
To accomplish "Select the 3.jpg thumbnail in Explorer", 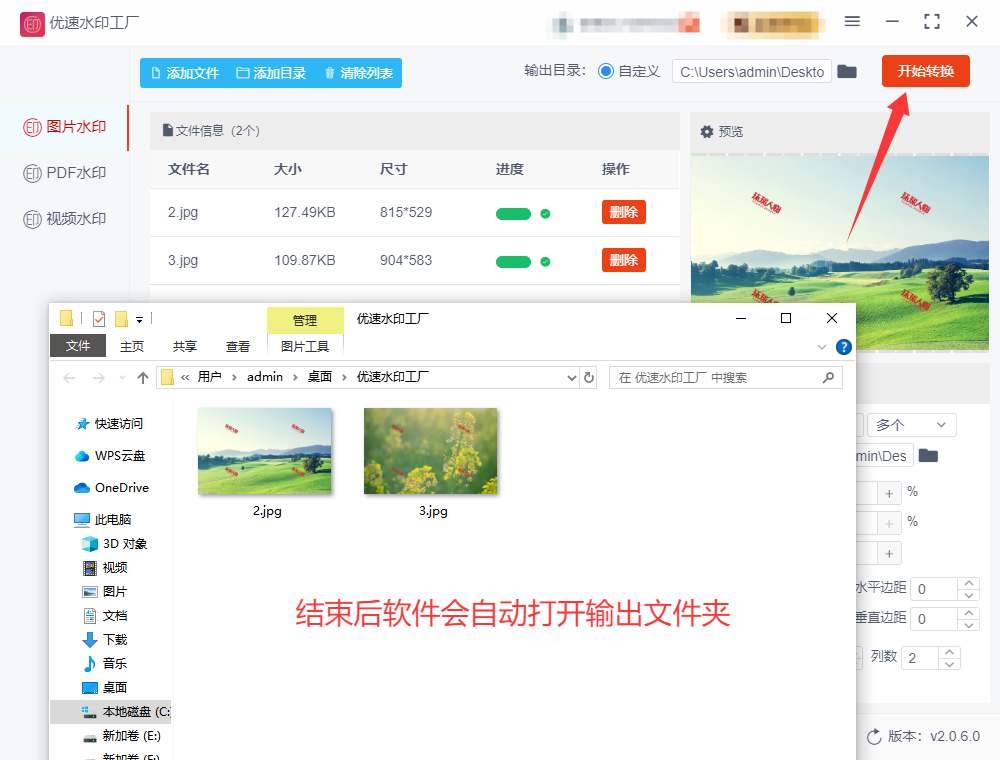I will coord(430,451).
